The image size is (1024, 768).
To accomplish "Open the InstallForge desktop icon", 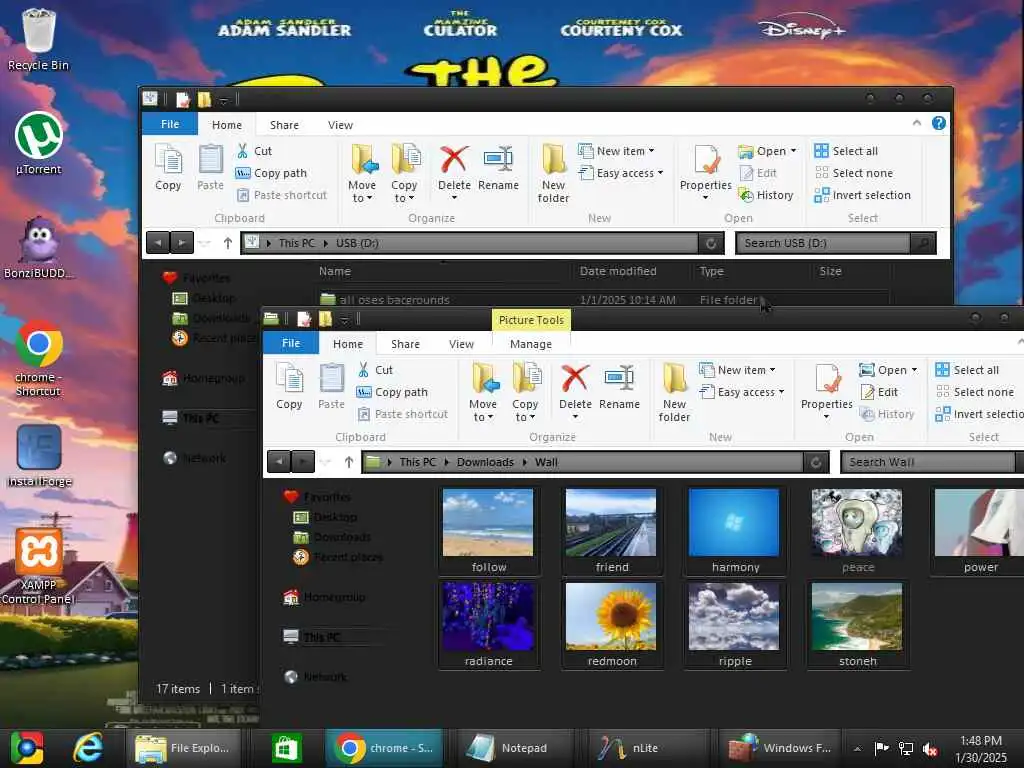I will pos(39,456).
